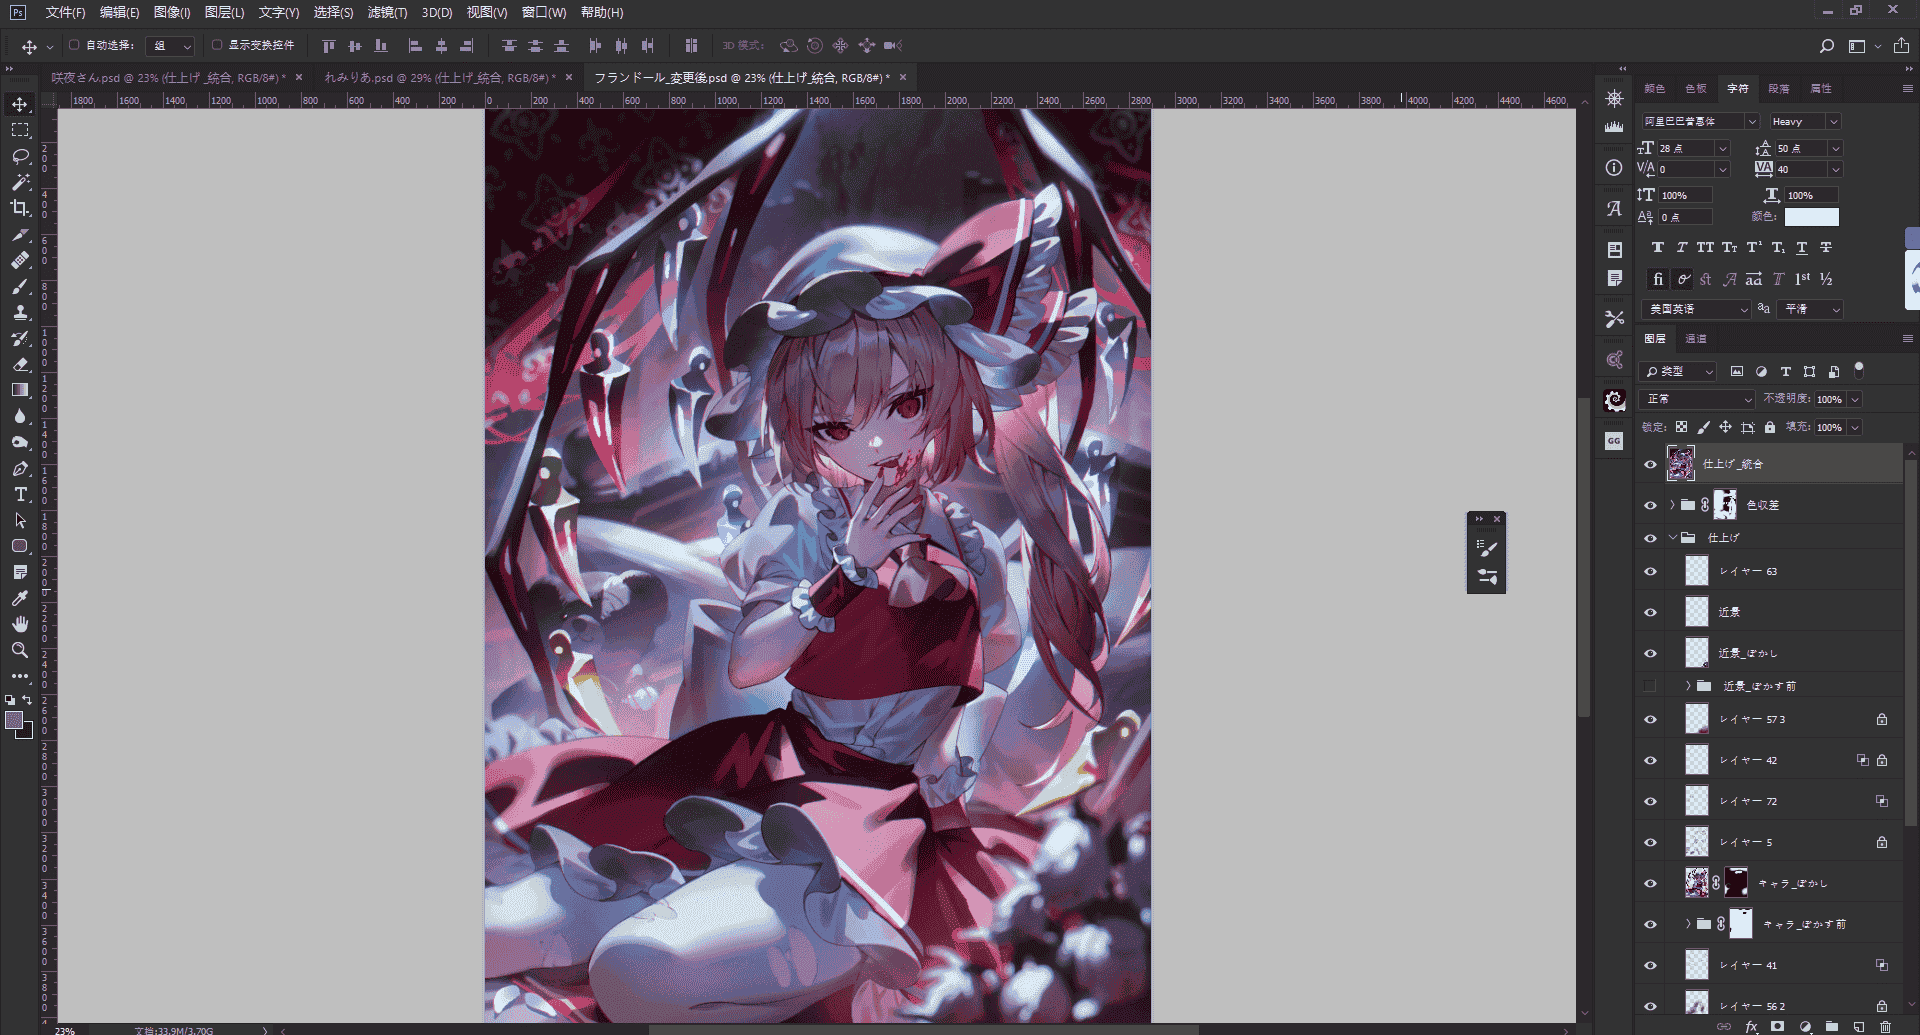Click the faux bold T button
This screenshot has width=1920, height=1035.
pyautogui.click(x=1658, y=248)
